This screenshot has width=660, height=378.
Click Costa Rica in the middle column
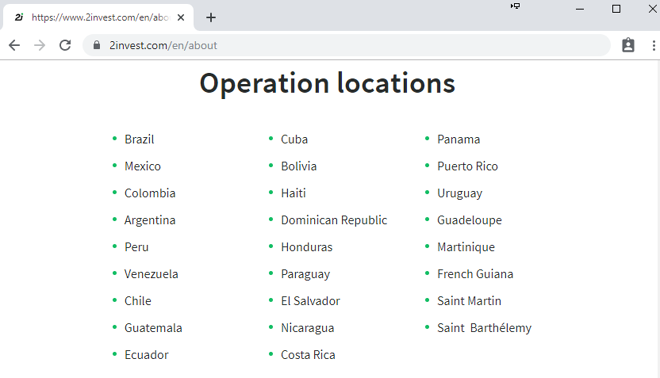tap(308, 355)
